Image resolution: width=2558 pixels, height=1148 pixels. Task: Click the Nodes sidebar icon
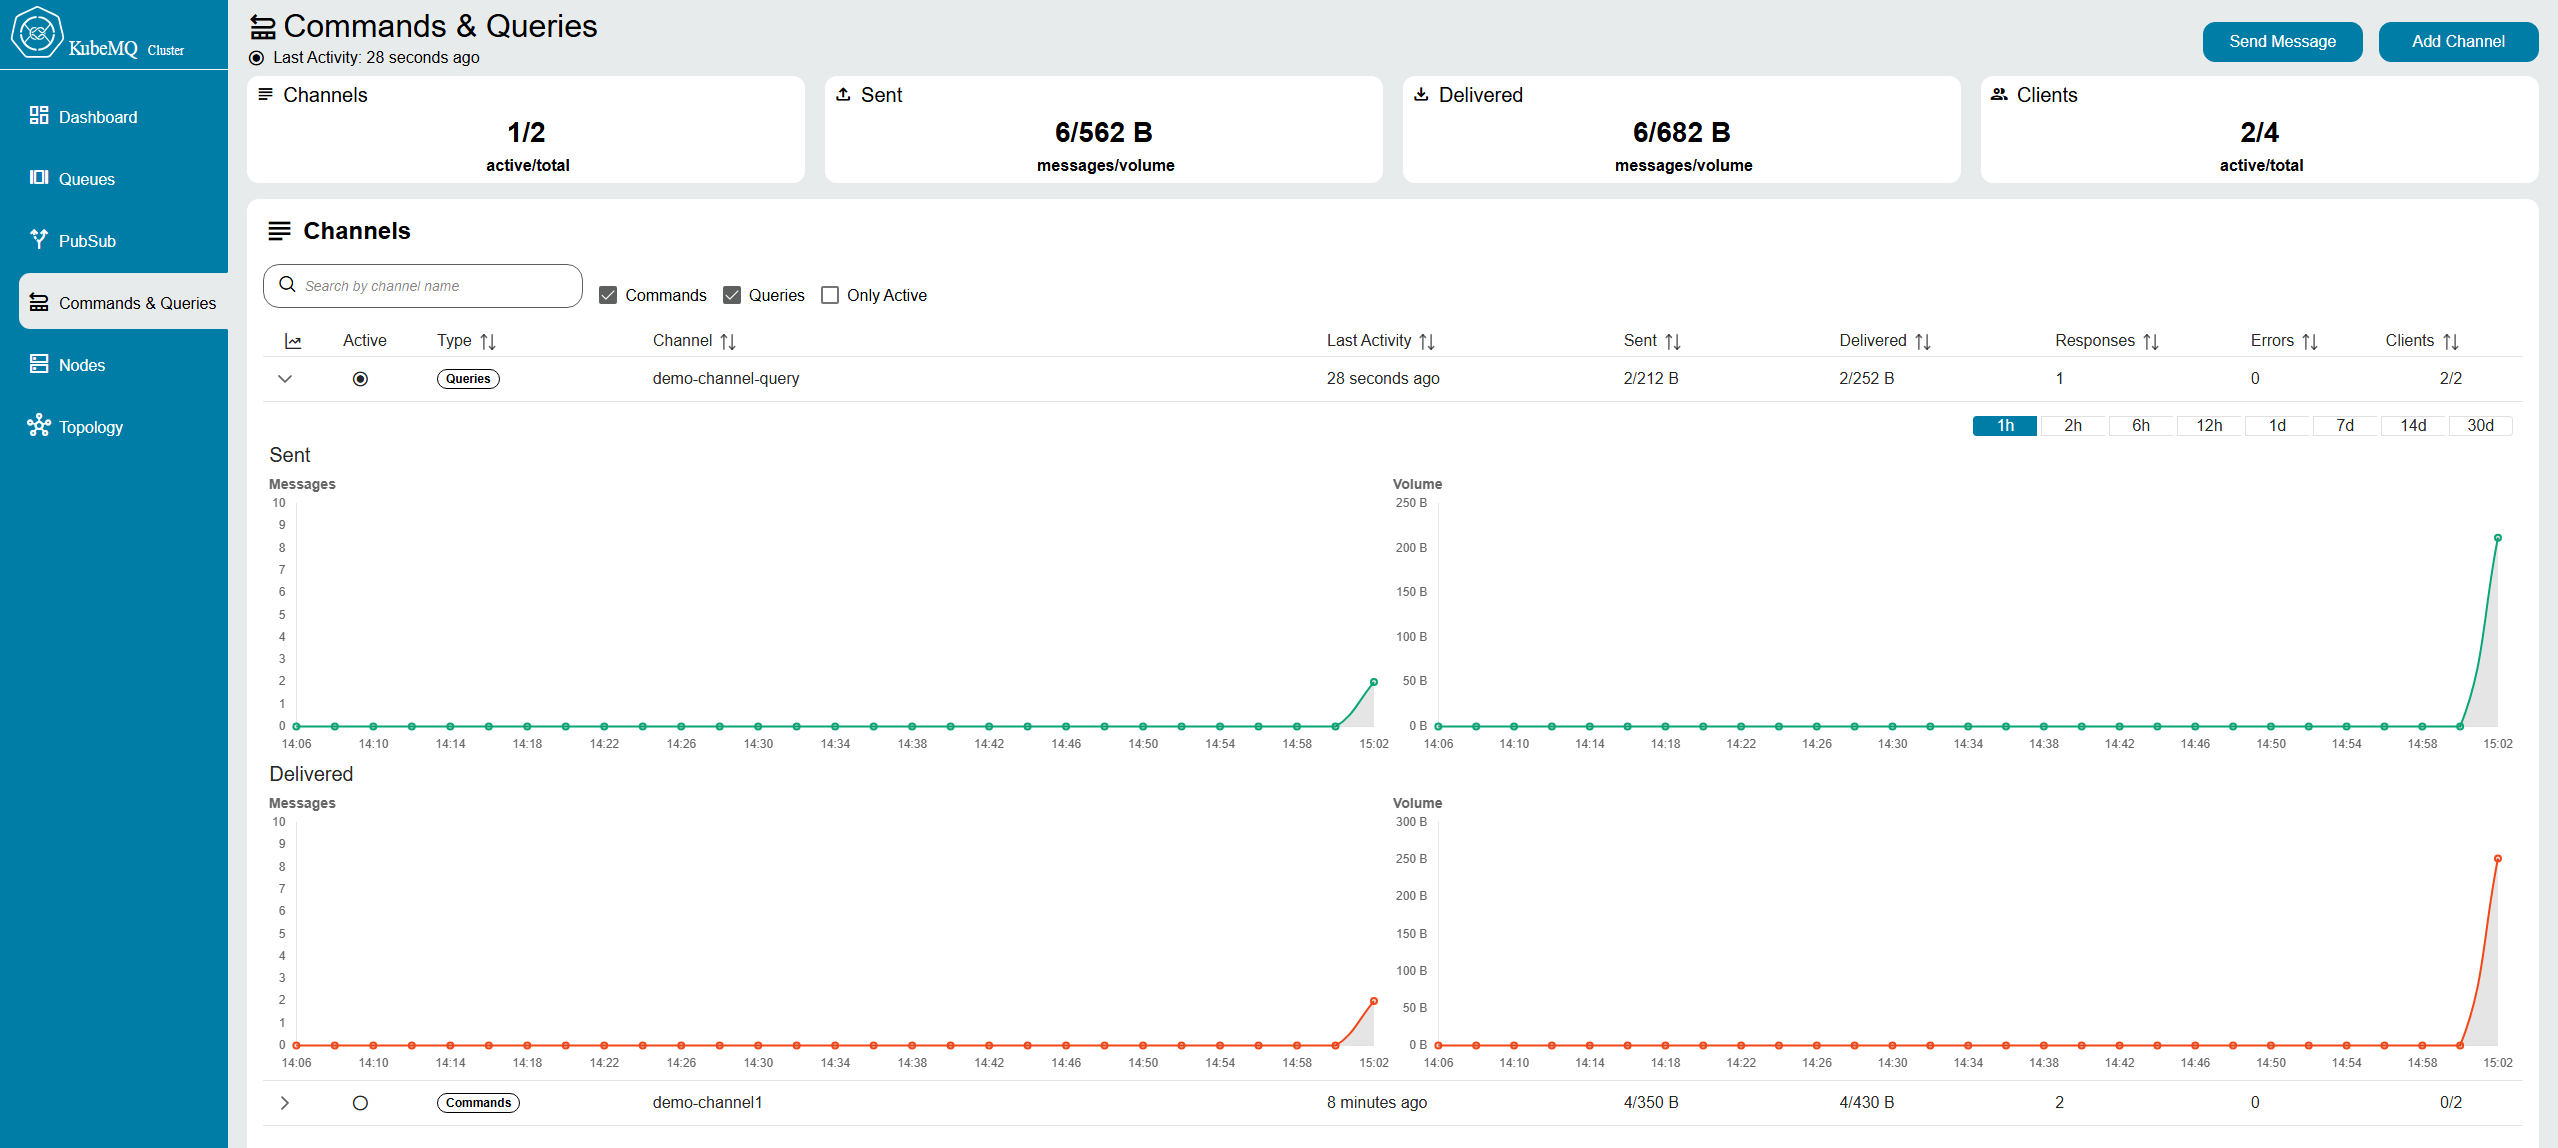(x=39, y=364)
